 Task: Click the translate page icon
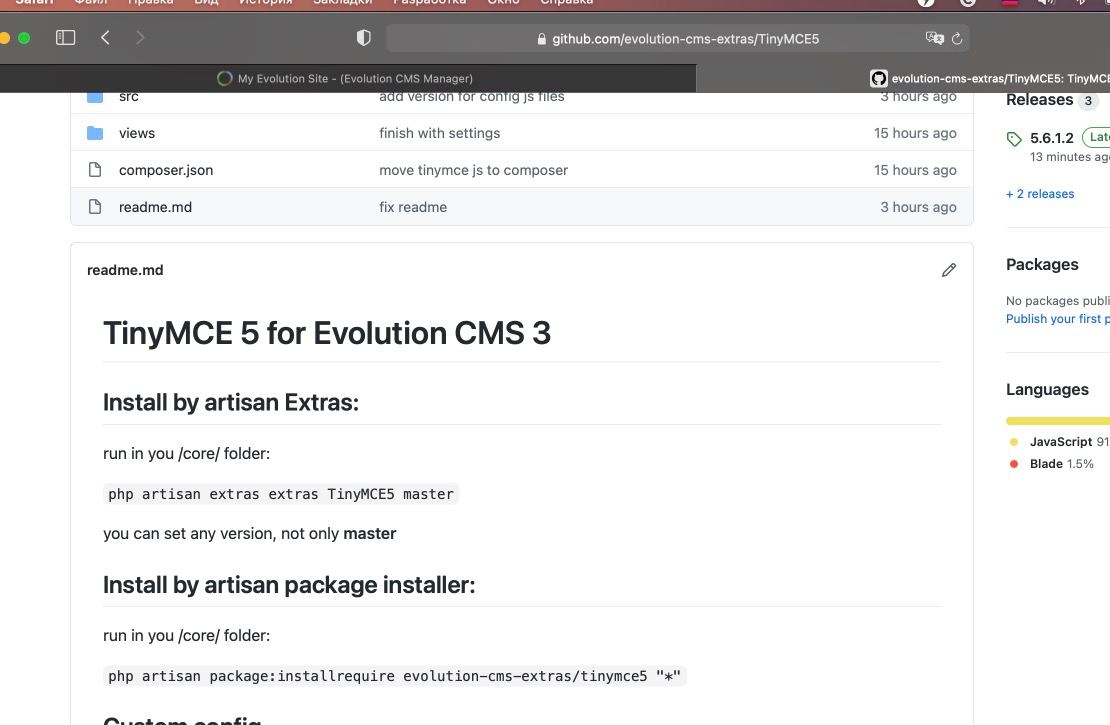coord(934,38)
